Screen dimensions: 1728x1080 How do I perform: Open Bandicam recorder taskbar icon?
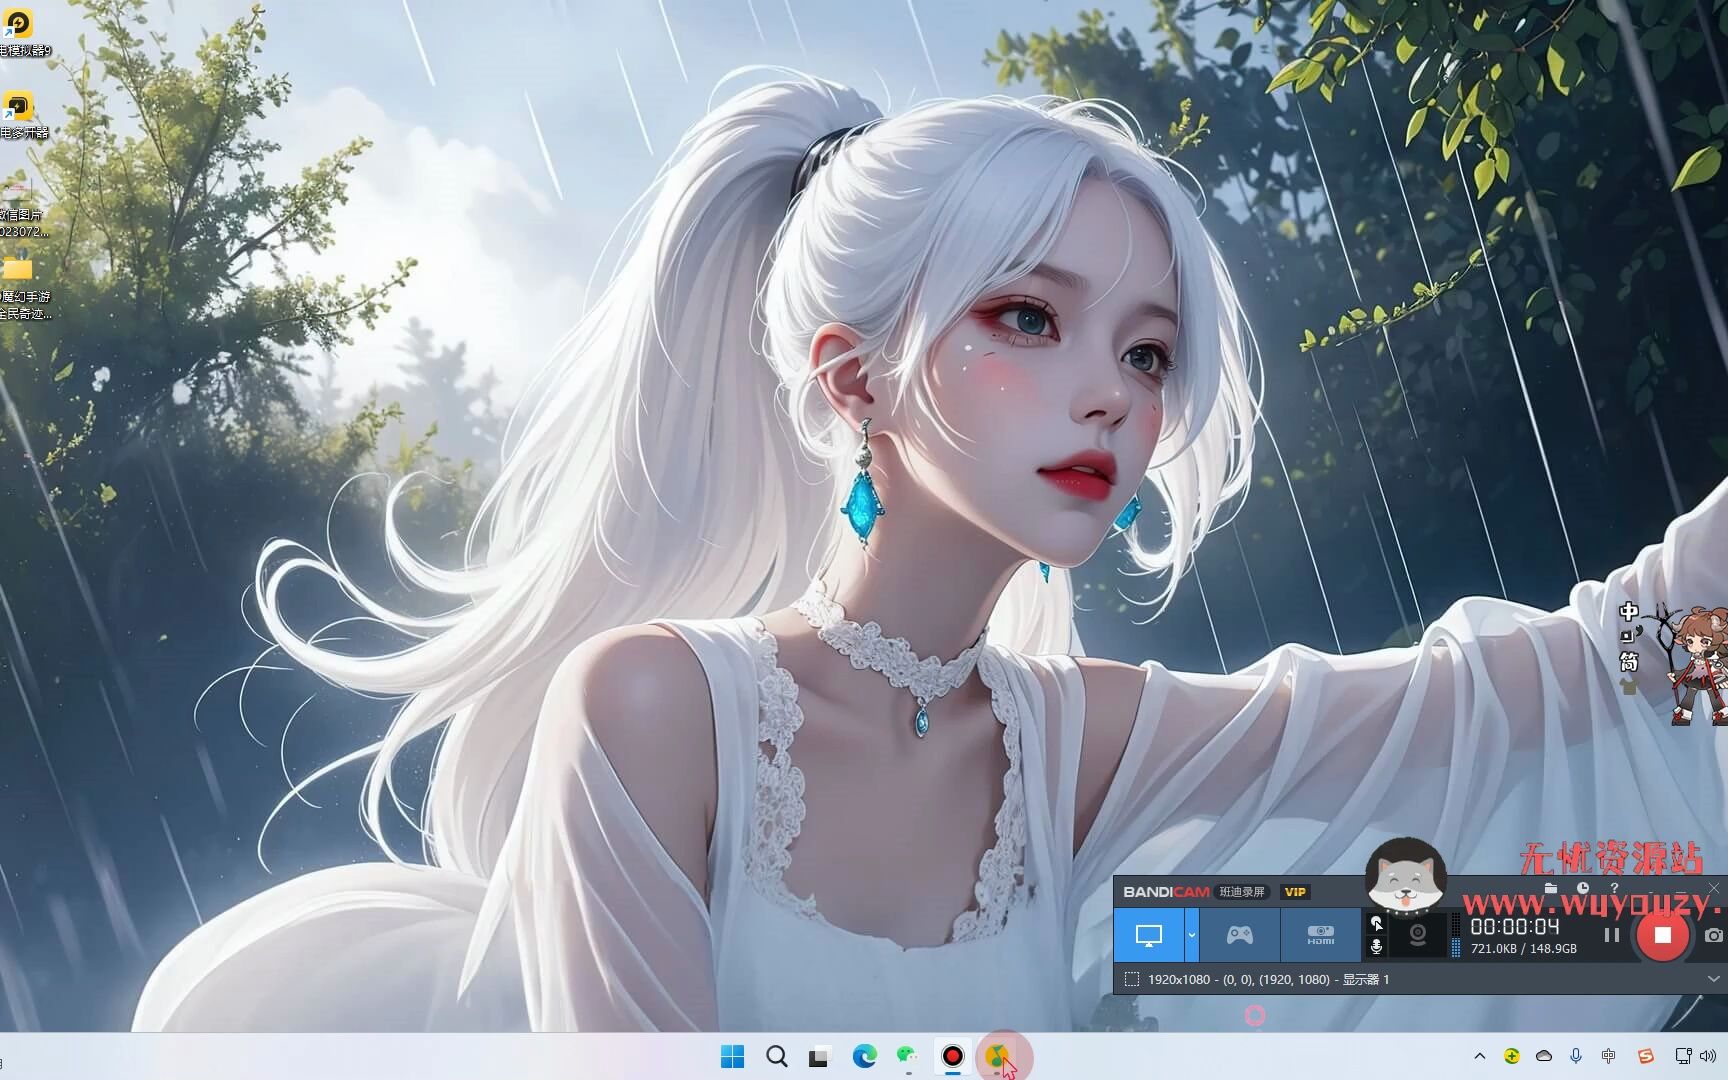click(952, 1056)
